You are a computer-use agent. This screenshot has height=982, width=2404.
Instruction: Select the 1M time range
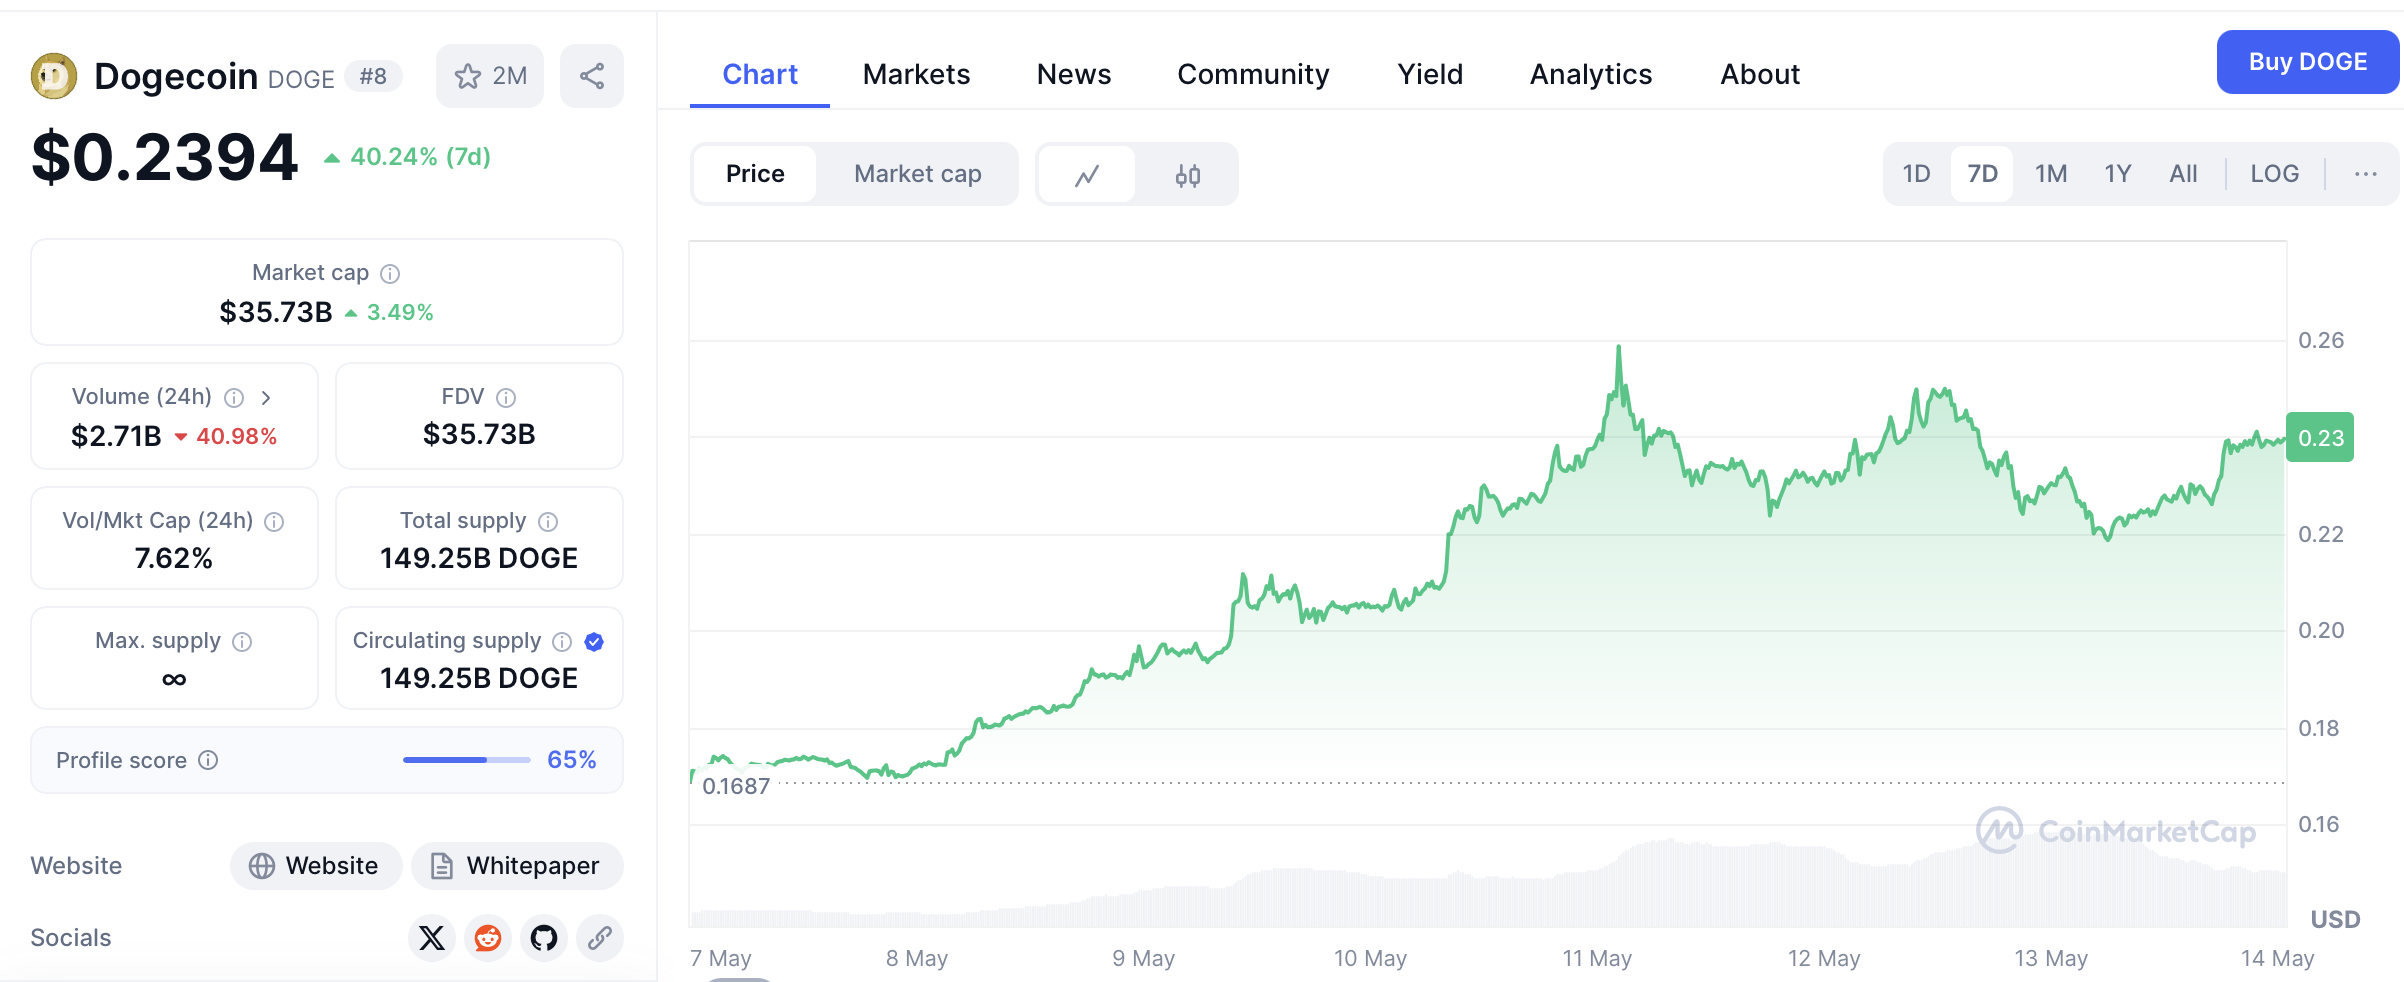coord(2050,174)
